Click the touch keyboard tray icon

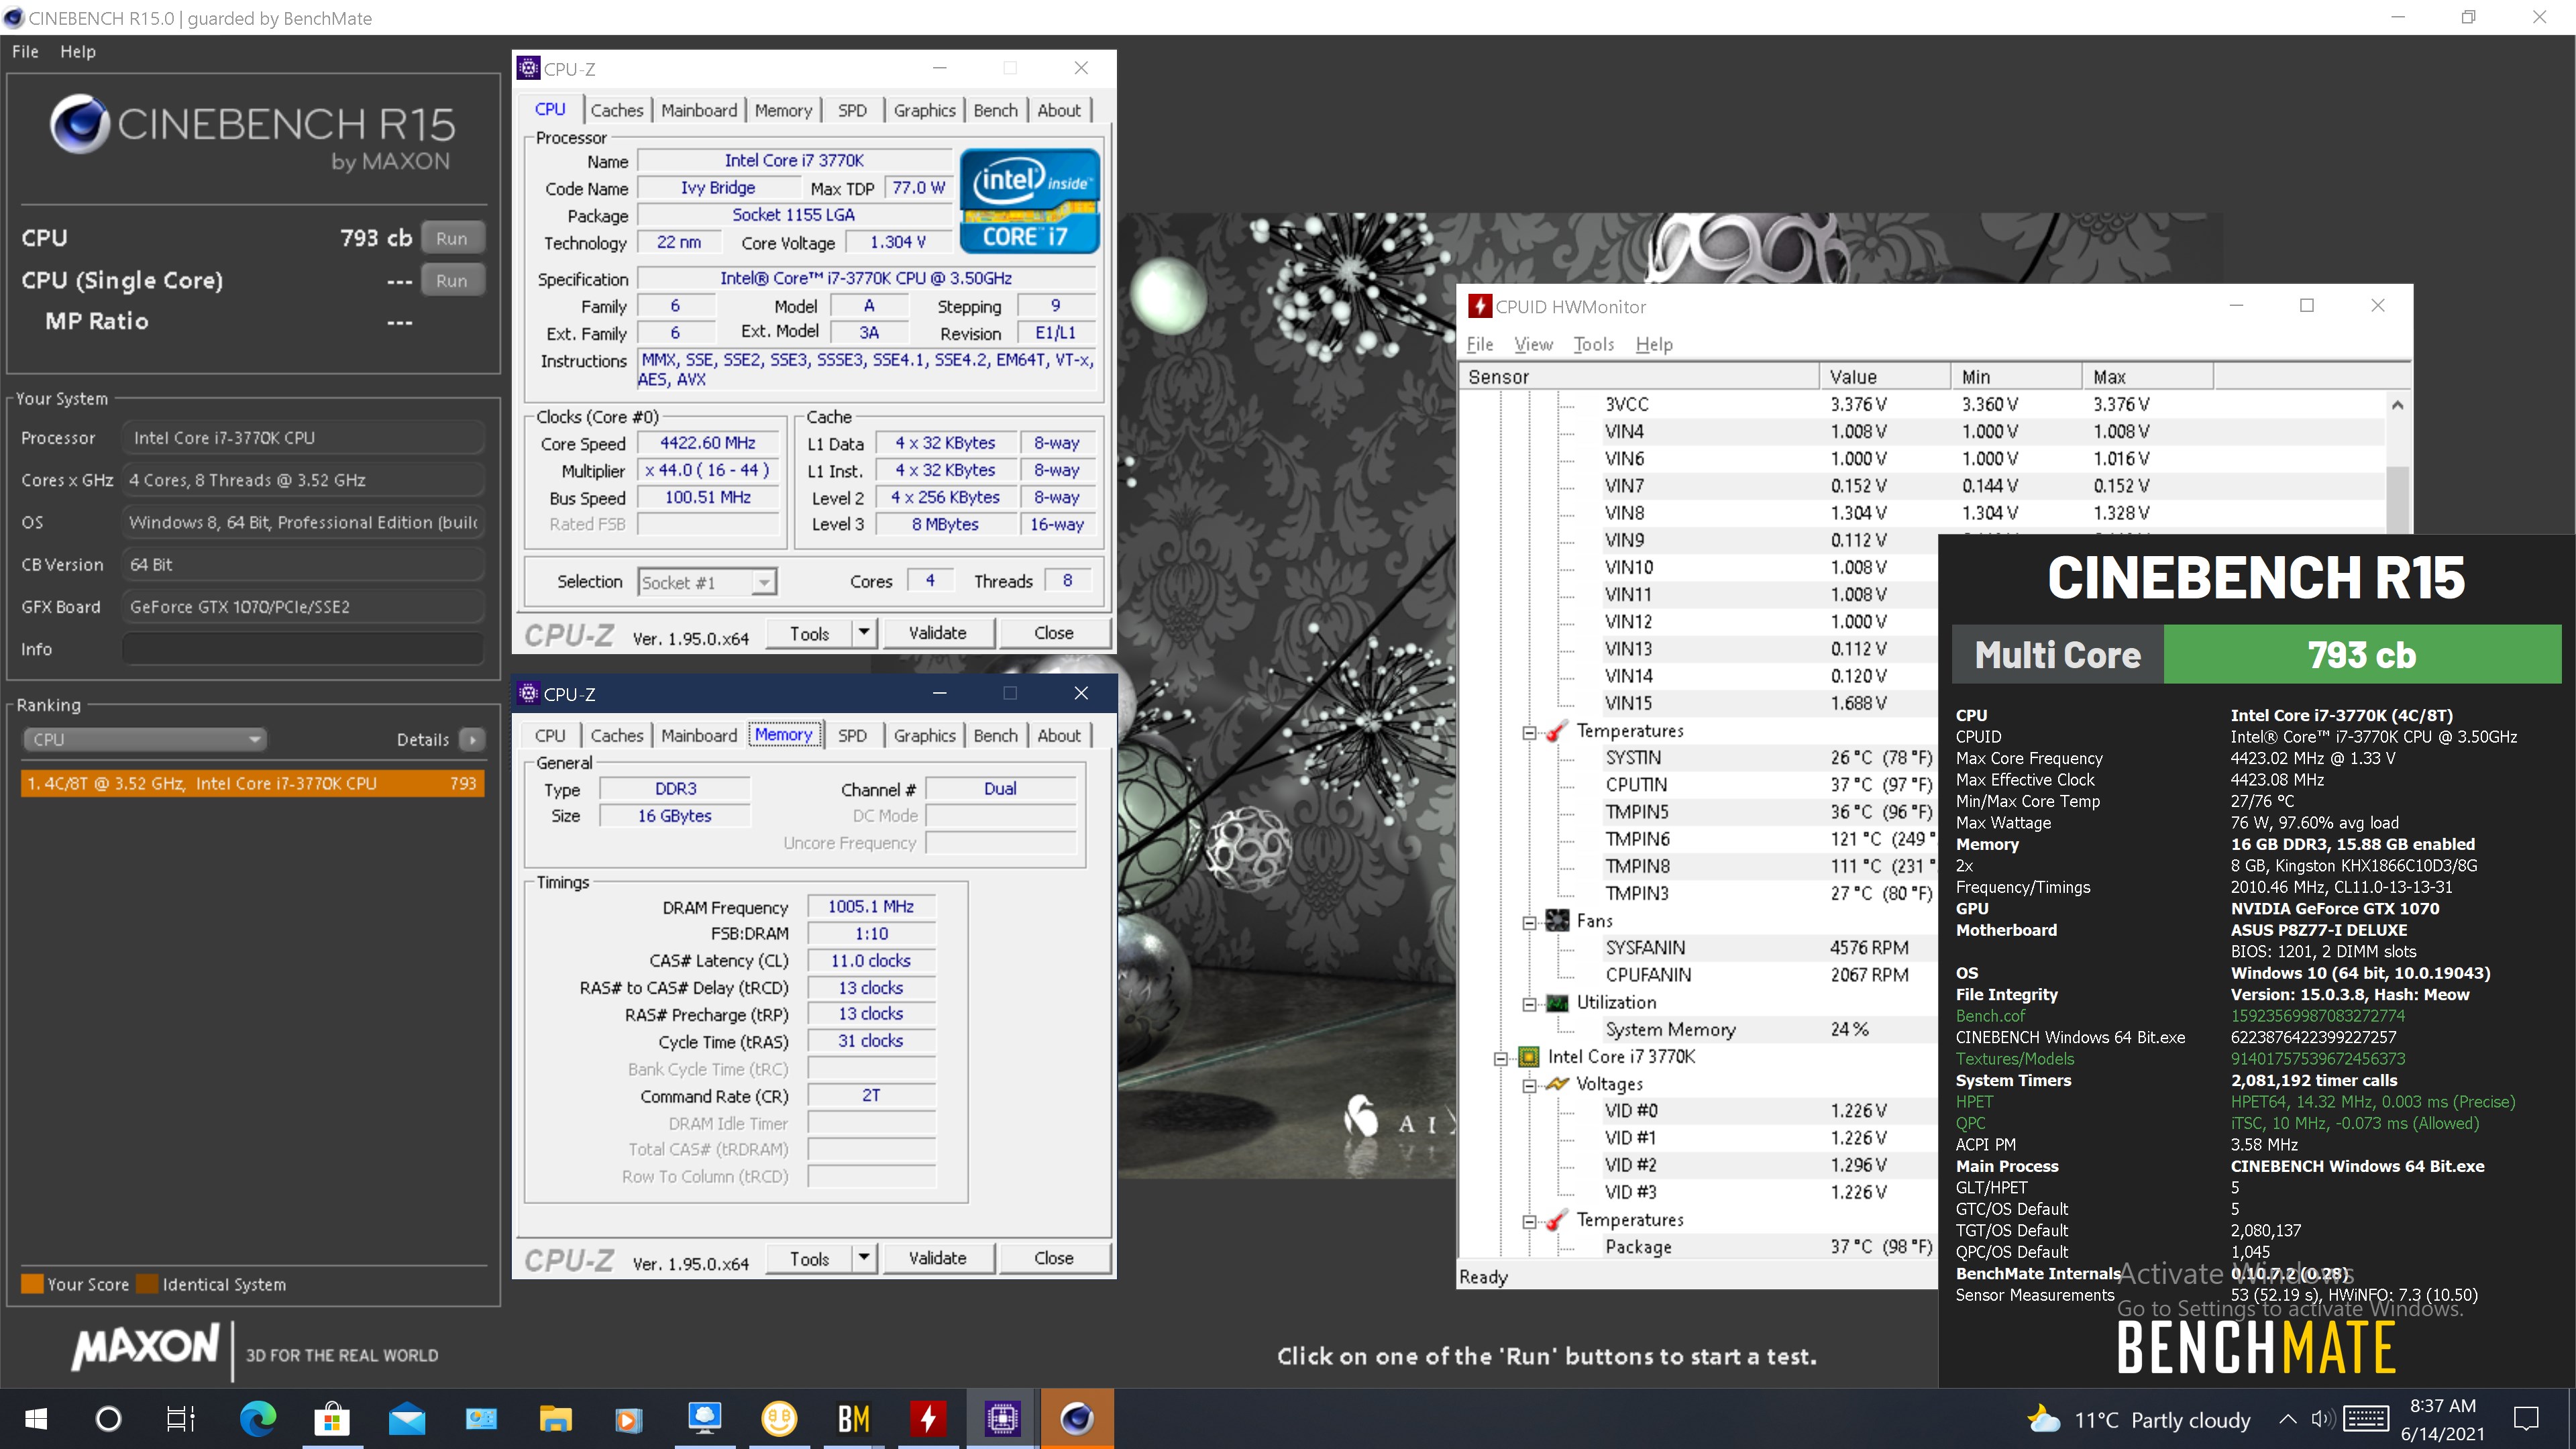(2366, 1418)
